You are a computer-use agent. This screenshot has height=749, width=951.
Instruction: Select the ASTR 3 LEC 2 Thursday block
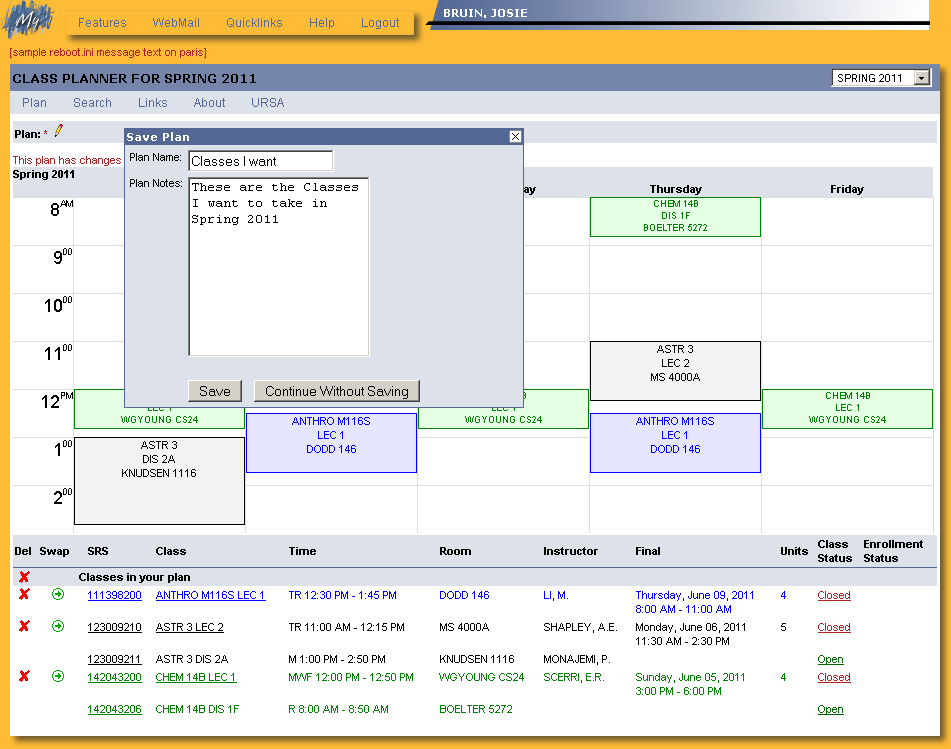click(x=675, y=370)
